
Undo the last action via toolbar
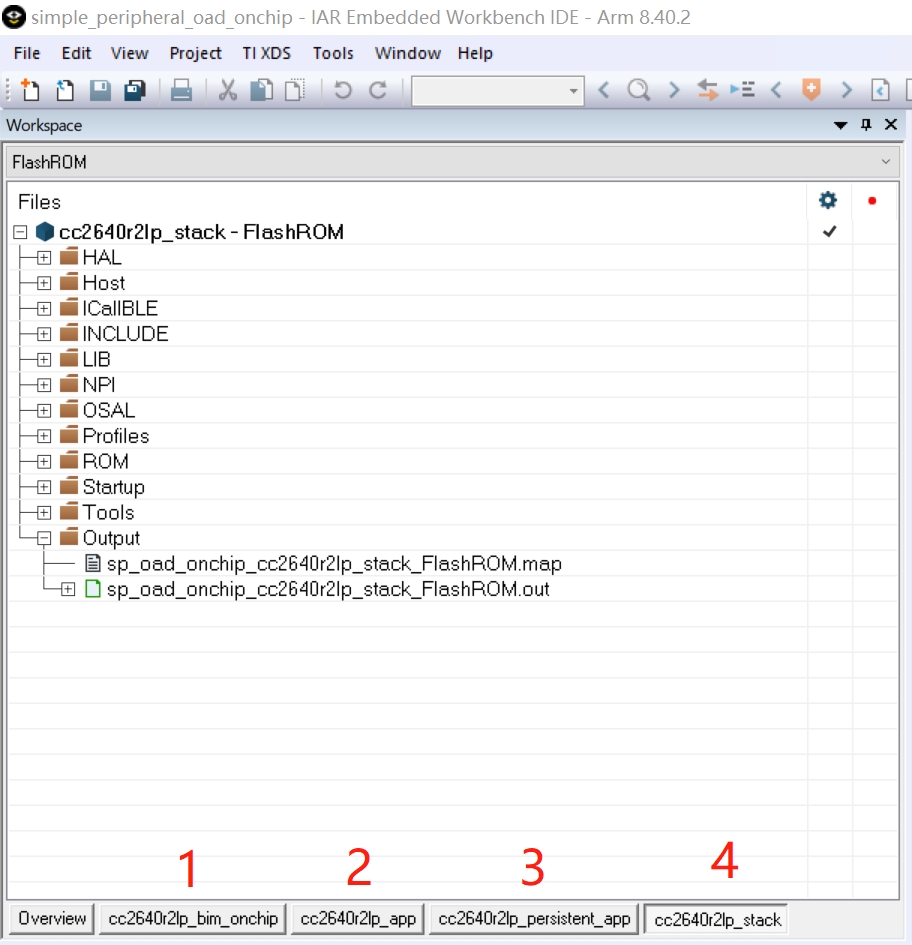click(x=342, y=90)
